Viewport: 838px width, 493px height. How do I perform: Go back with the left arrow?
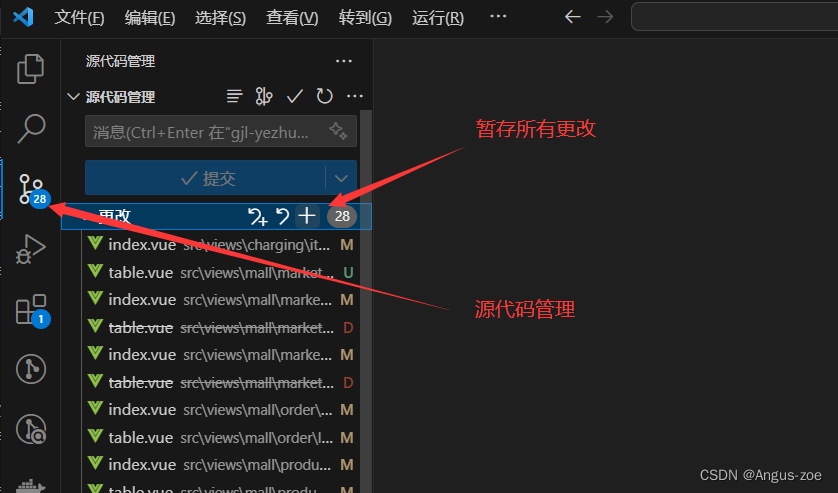572,17
